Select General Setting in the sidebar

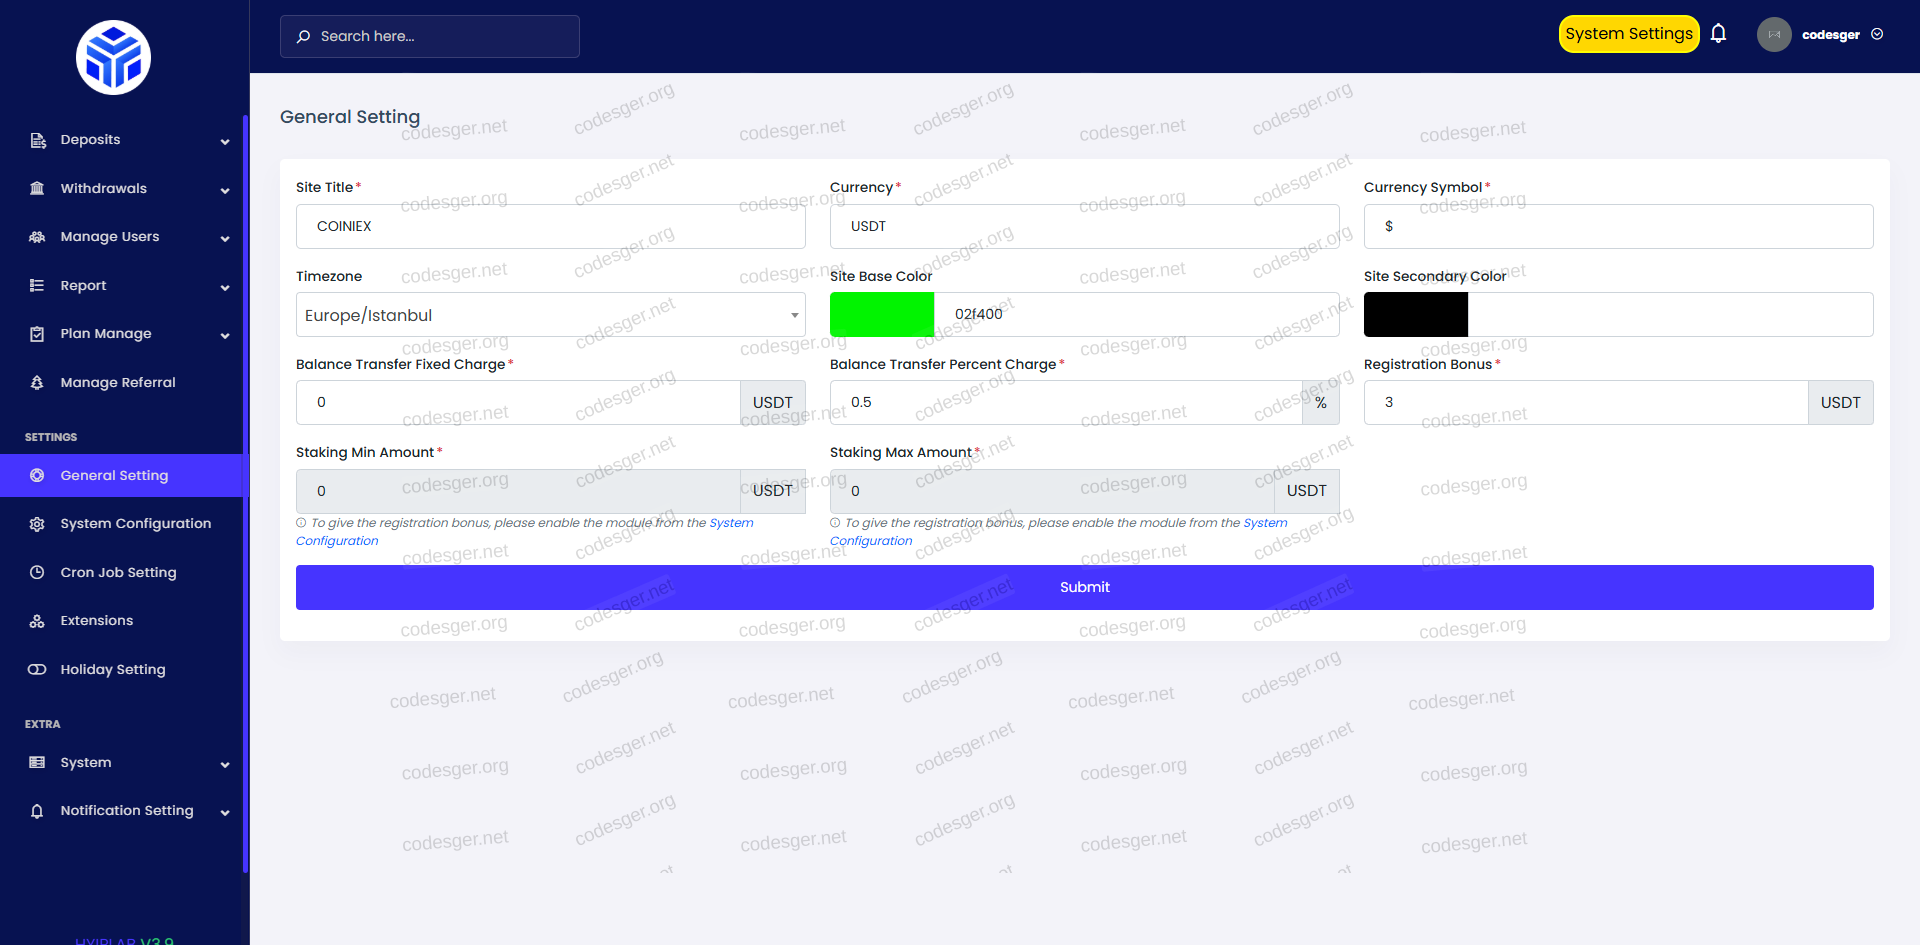click(x=114, y=476)
